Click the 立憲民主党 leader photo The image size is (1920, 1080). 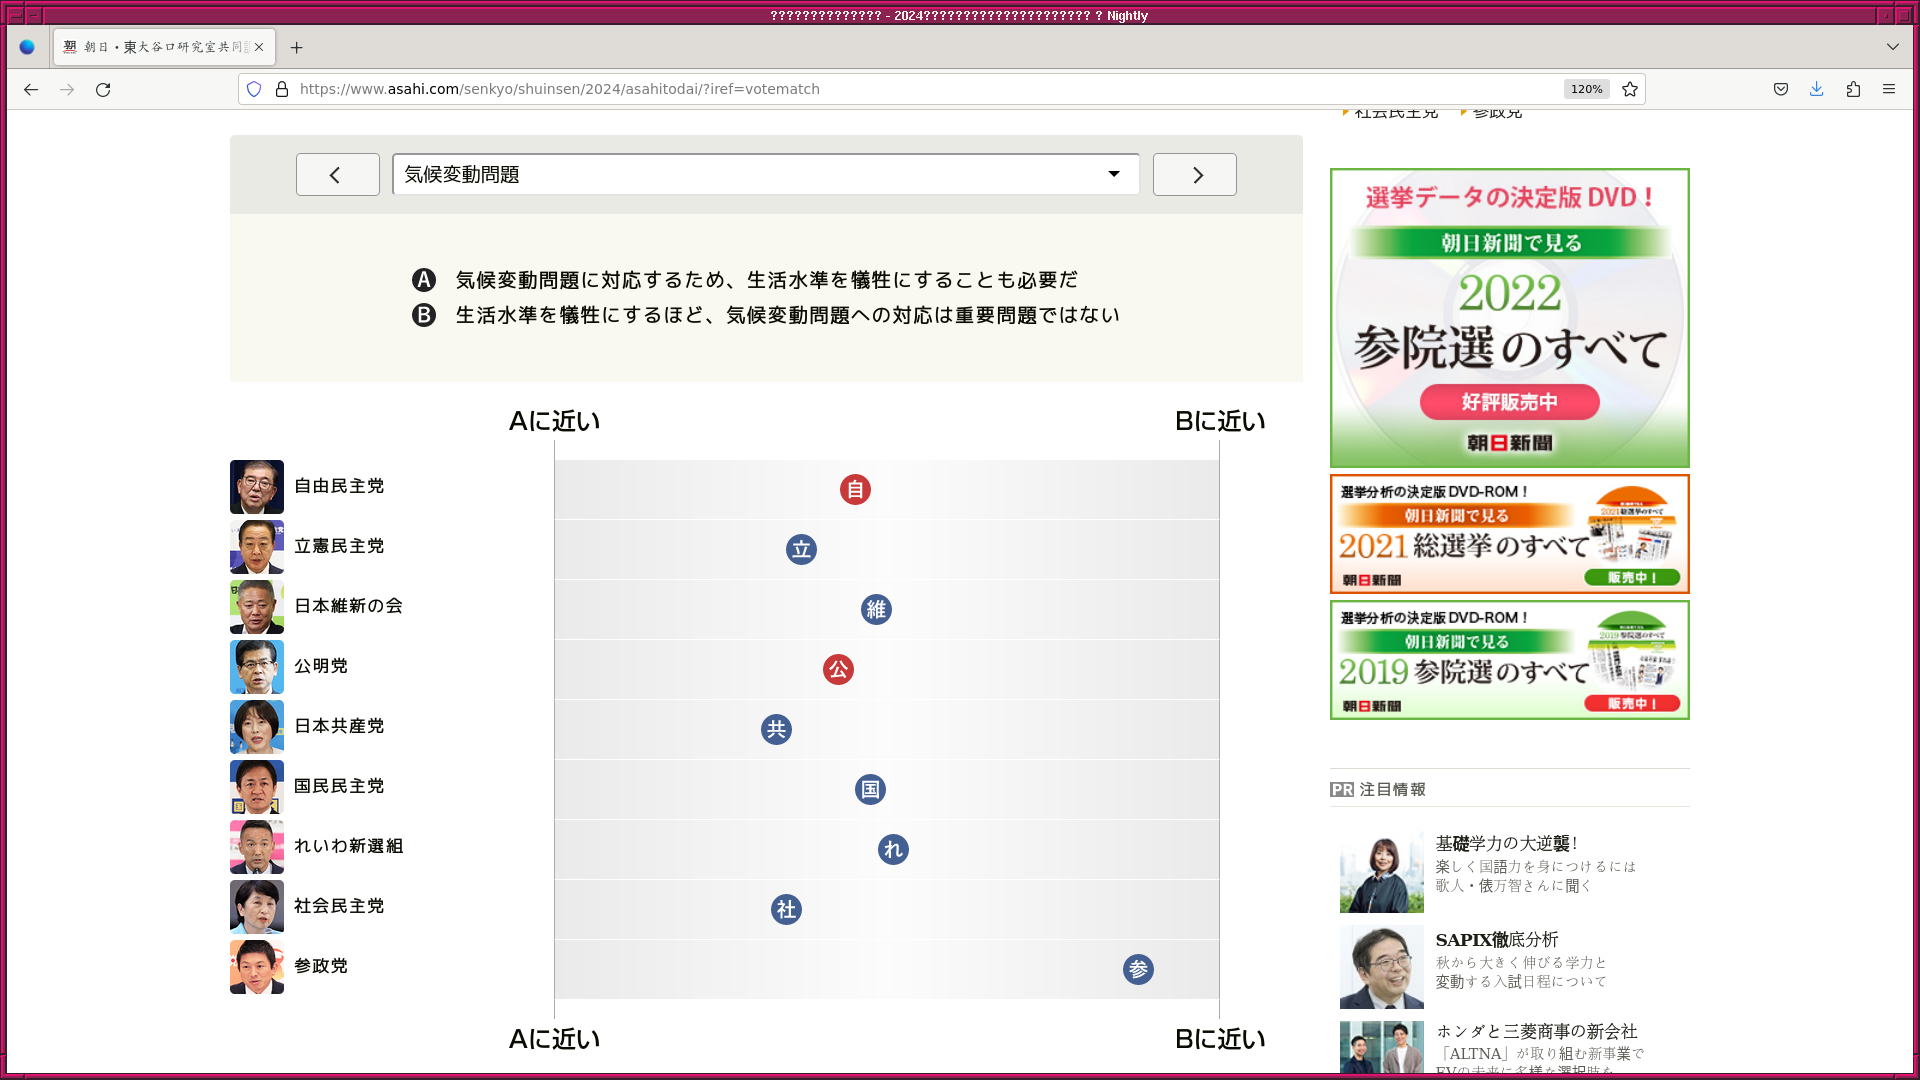pos(257,547)
